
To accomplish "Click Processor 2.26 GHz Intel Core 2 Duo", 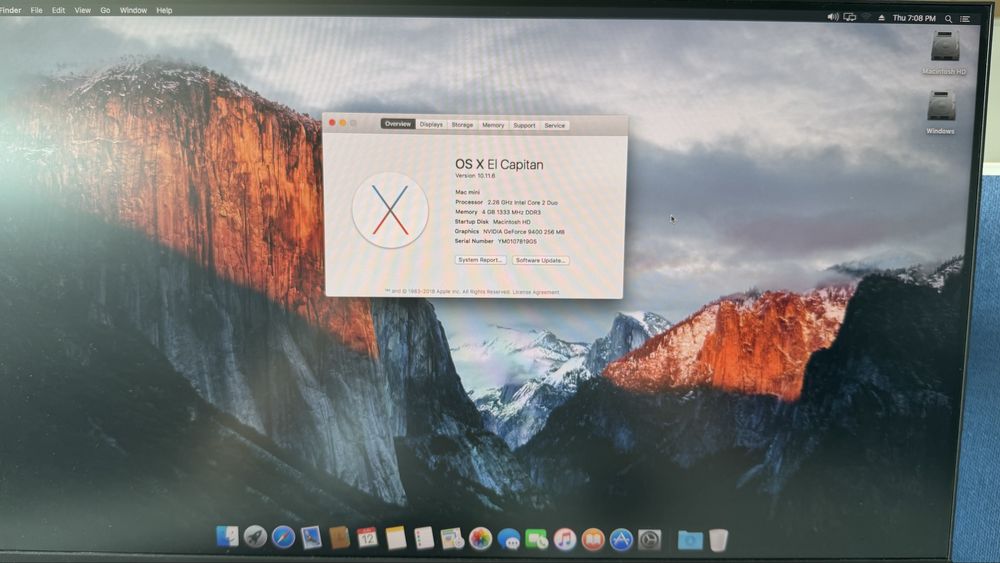I will [506, 202].
